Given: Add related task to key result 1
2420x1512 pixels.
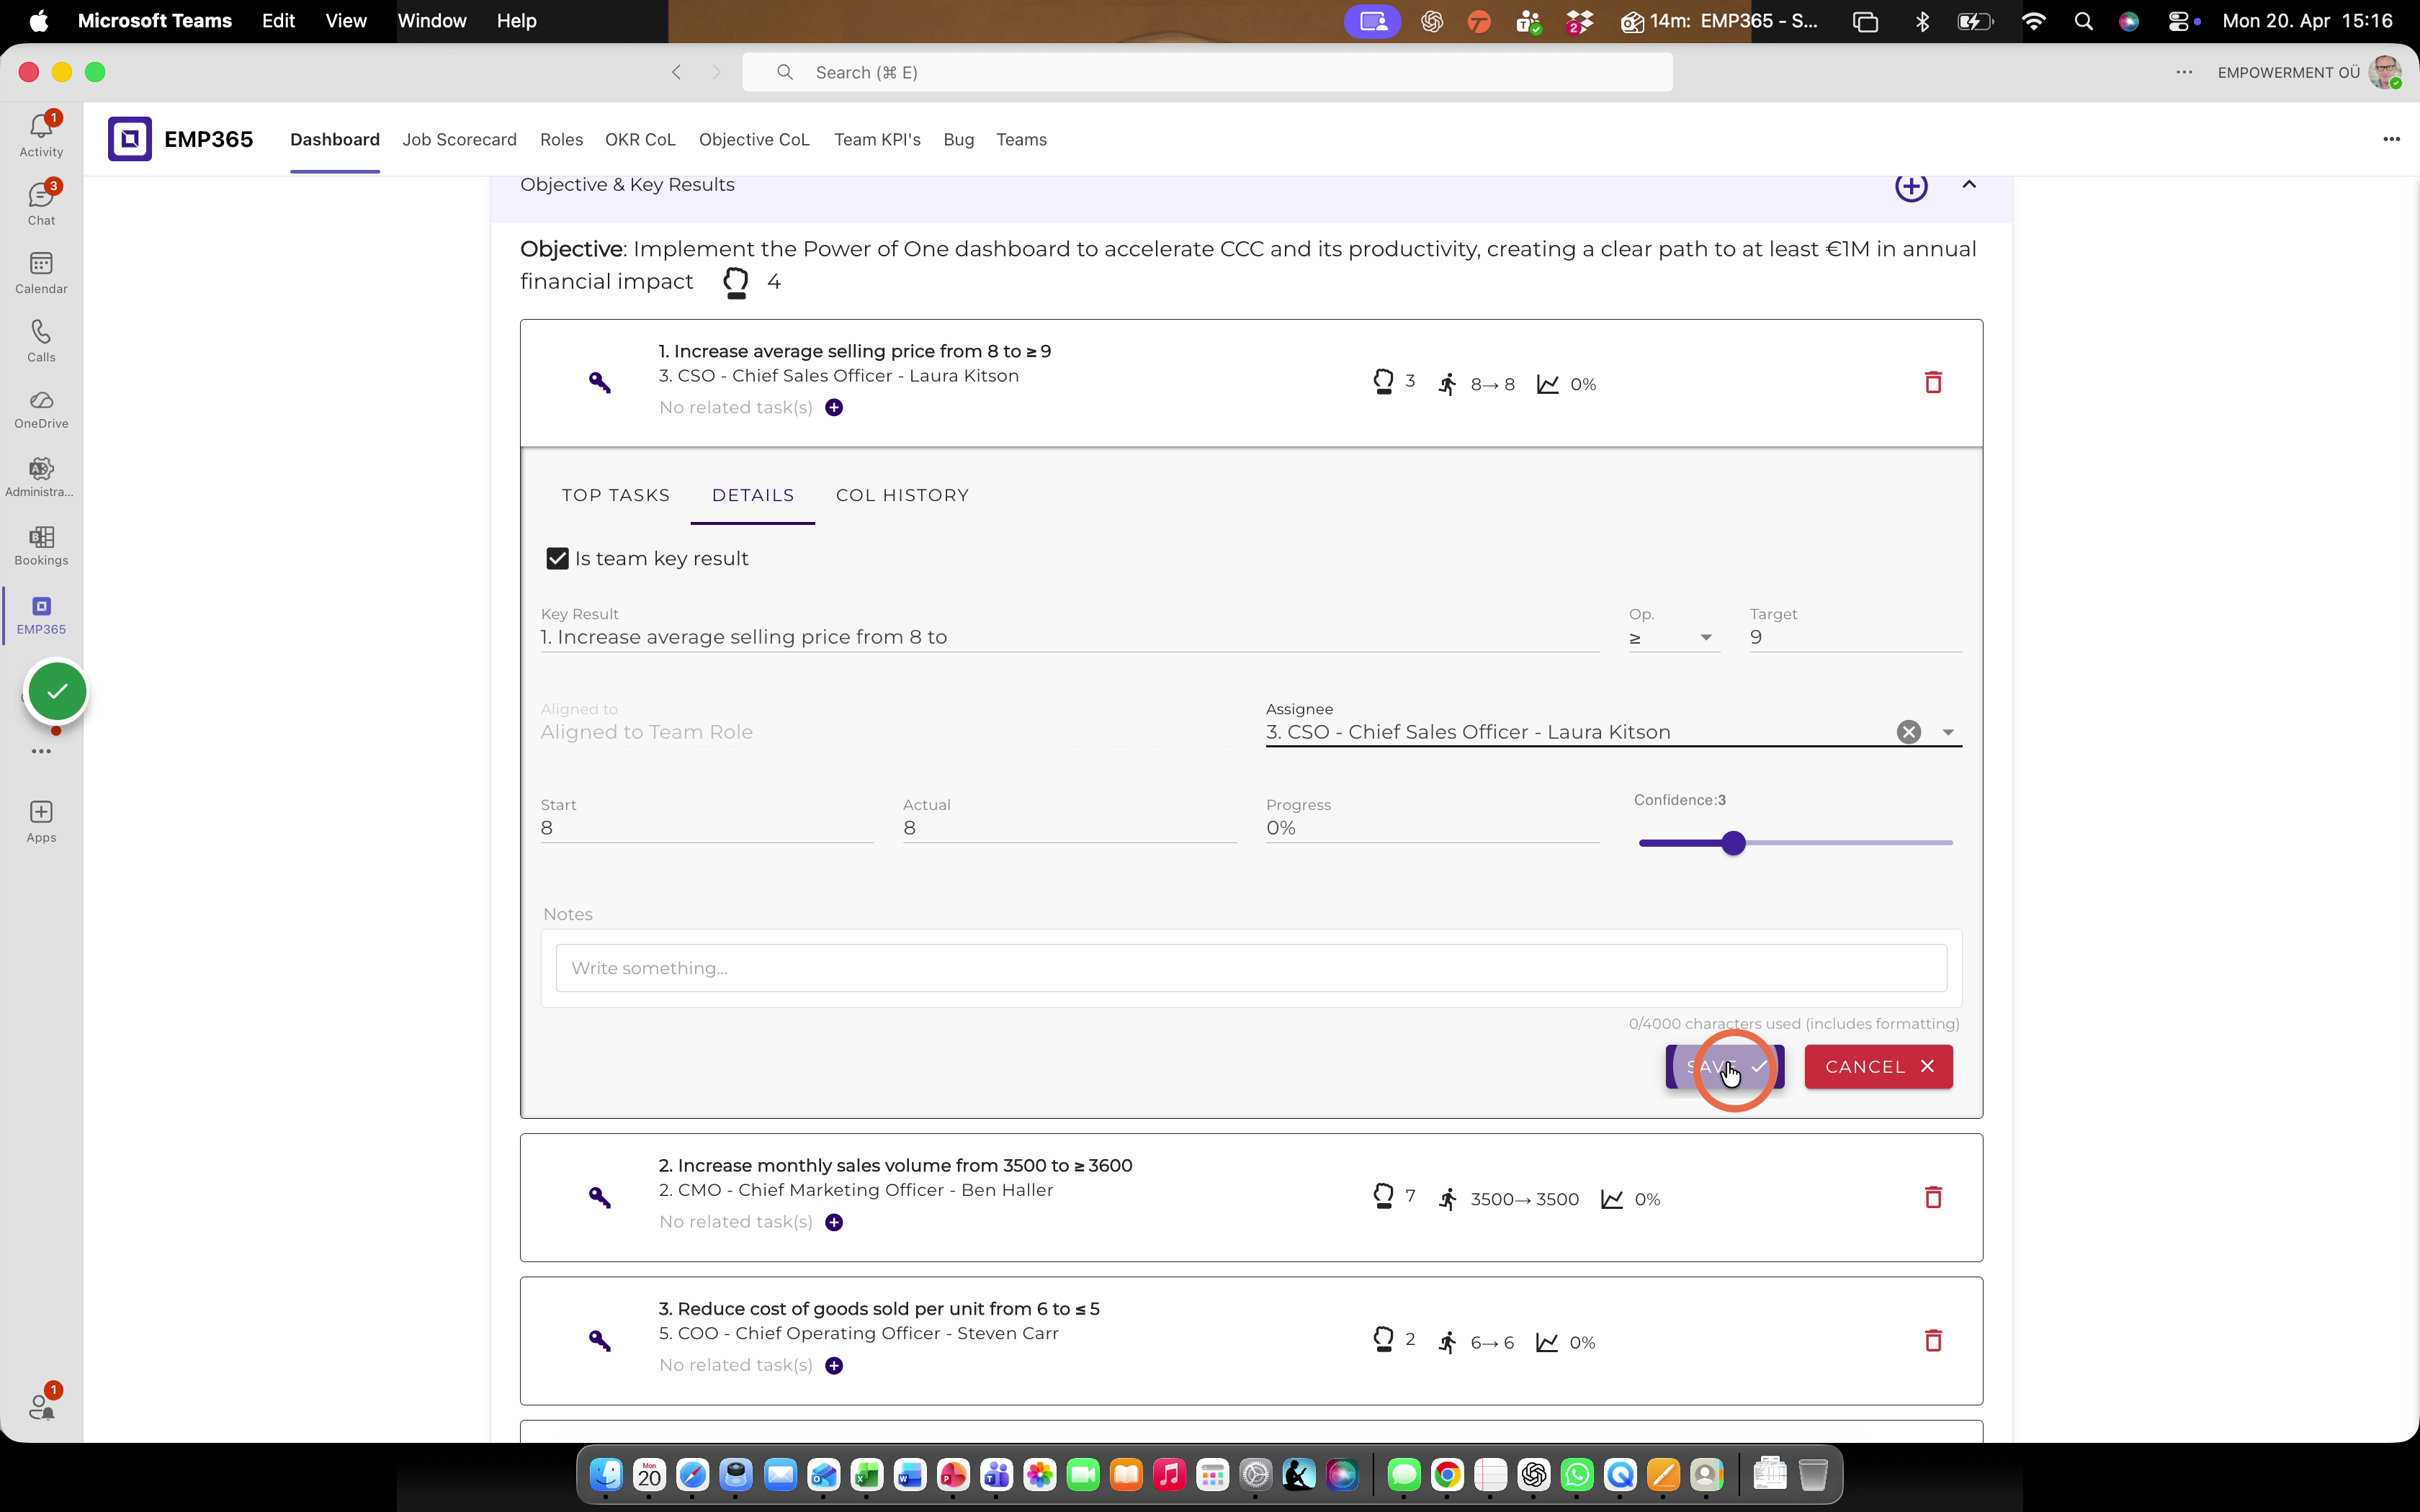Looking at the screenshot, I should point(834,407).
